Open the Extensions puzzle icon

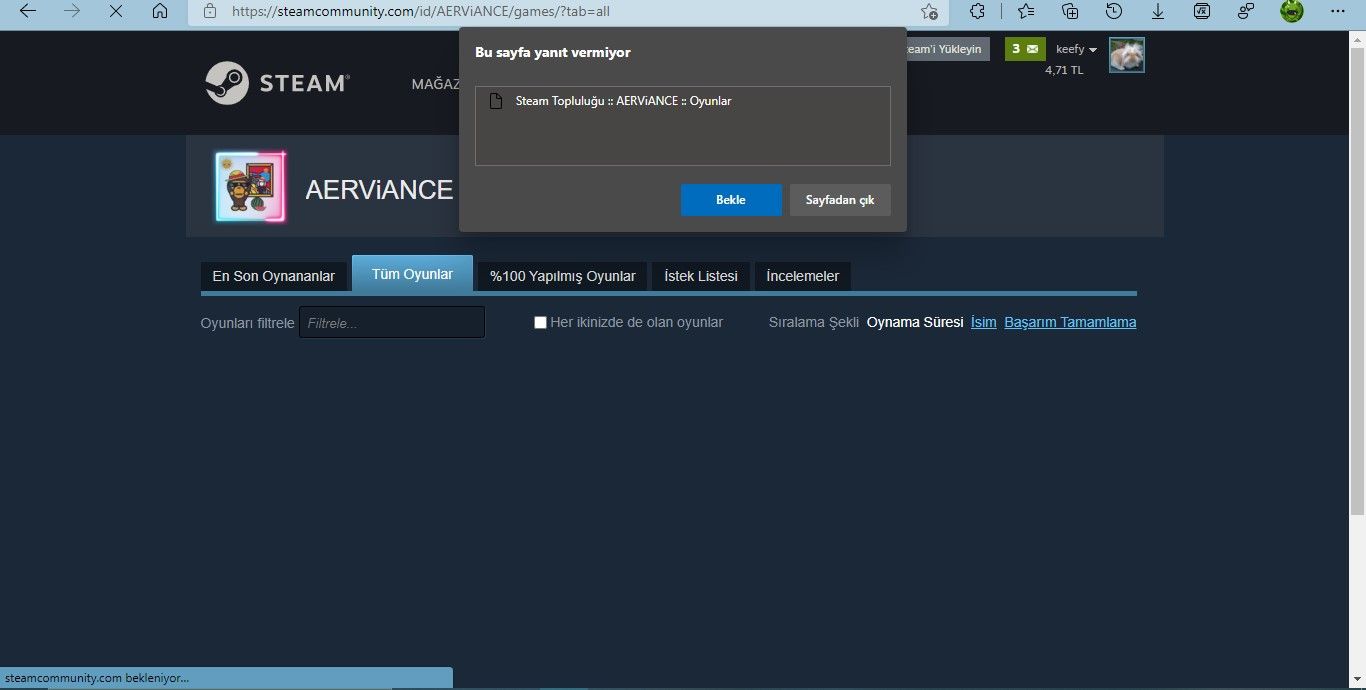[x=978, y=12]
